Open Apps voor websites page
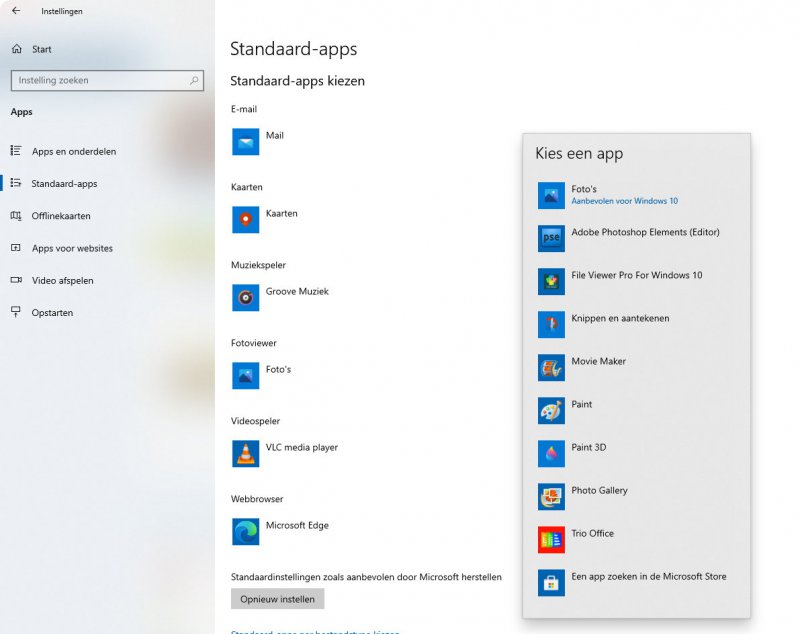The width and height of the screenshot is (800, 634). 72,248
